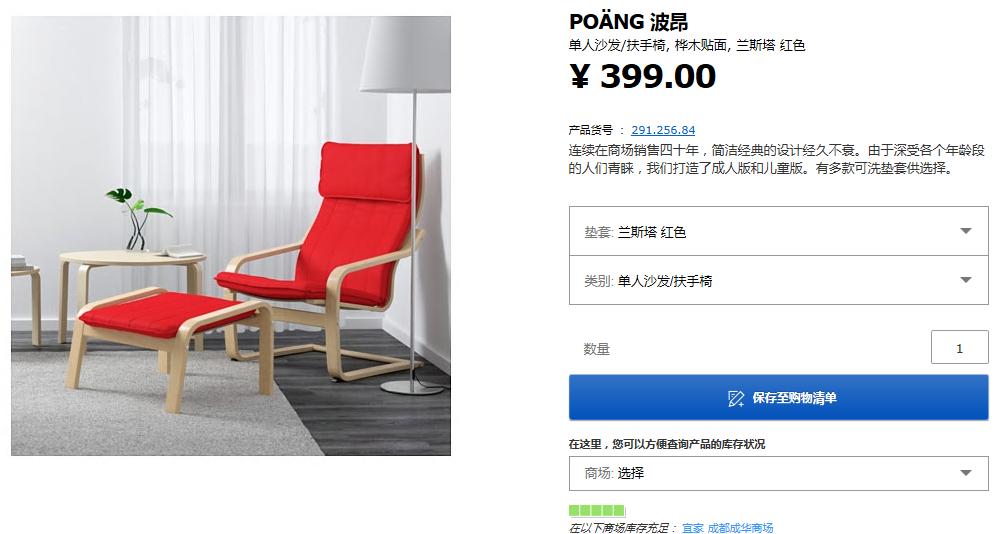999x534 pixels.
Task: Click the 库存状况 stock inquiry heading text
Action: click(667, 444)
